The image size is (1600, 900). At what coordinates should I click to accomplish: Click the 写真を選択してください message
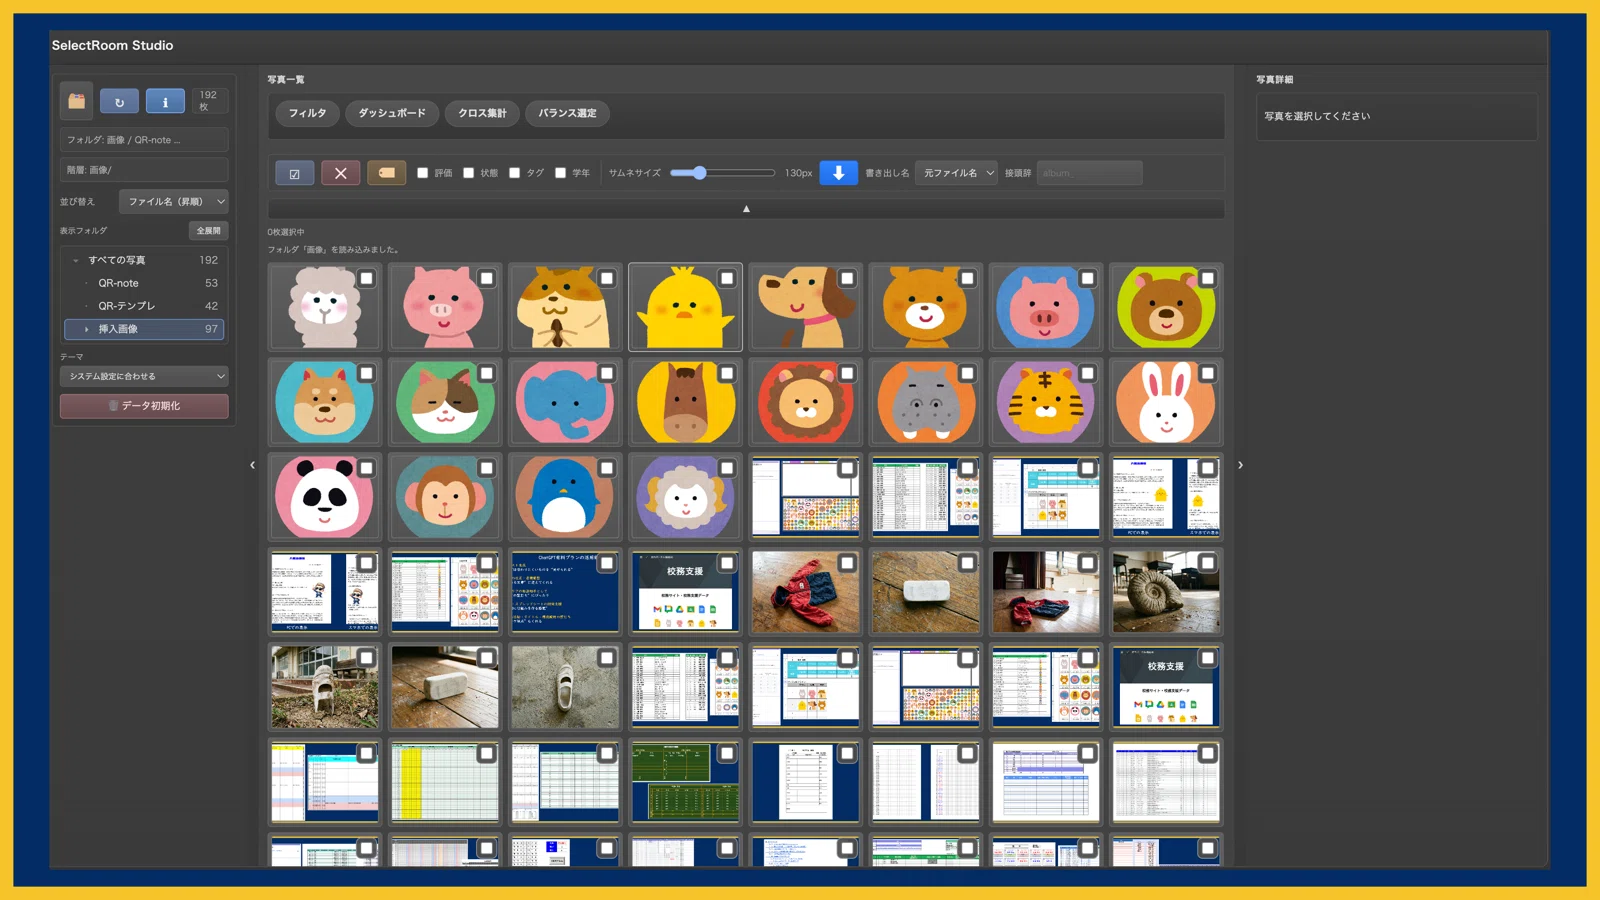(x=1317, y=116)
